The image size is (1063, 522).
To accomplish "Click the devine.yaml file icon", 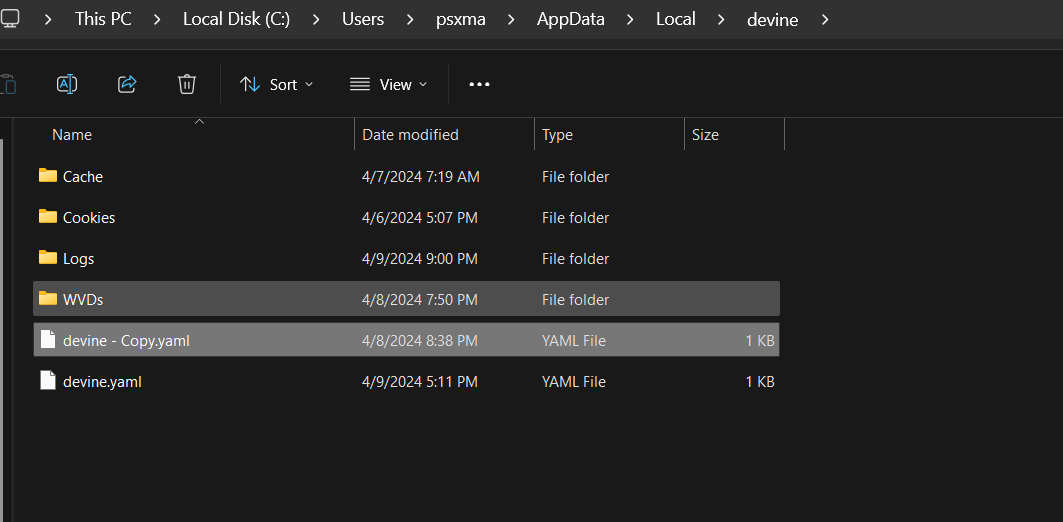I will pyautogui.click(x=48, y=381).
